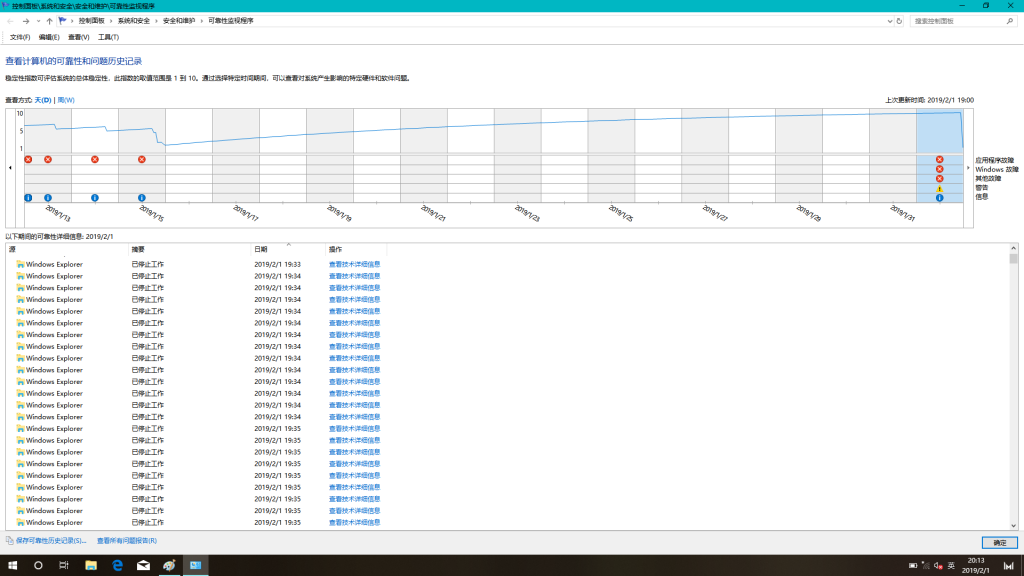Image resolution: width=1024 pixels, height=576 pixels.
Task: Open the 工具(T) menu
Action: point(108,37)
